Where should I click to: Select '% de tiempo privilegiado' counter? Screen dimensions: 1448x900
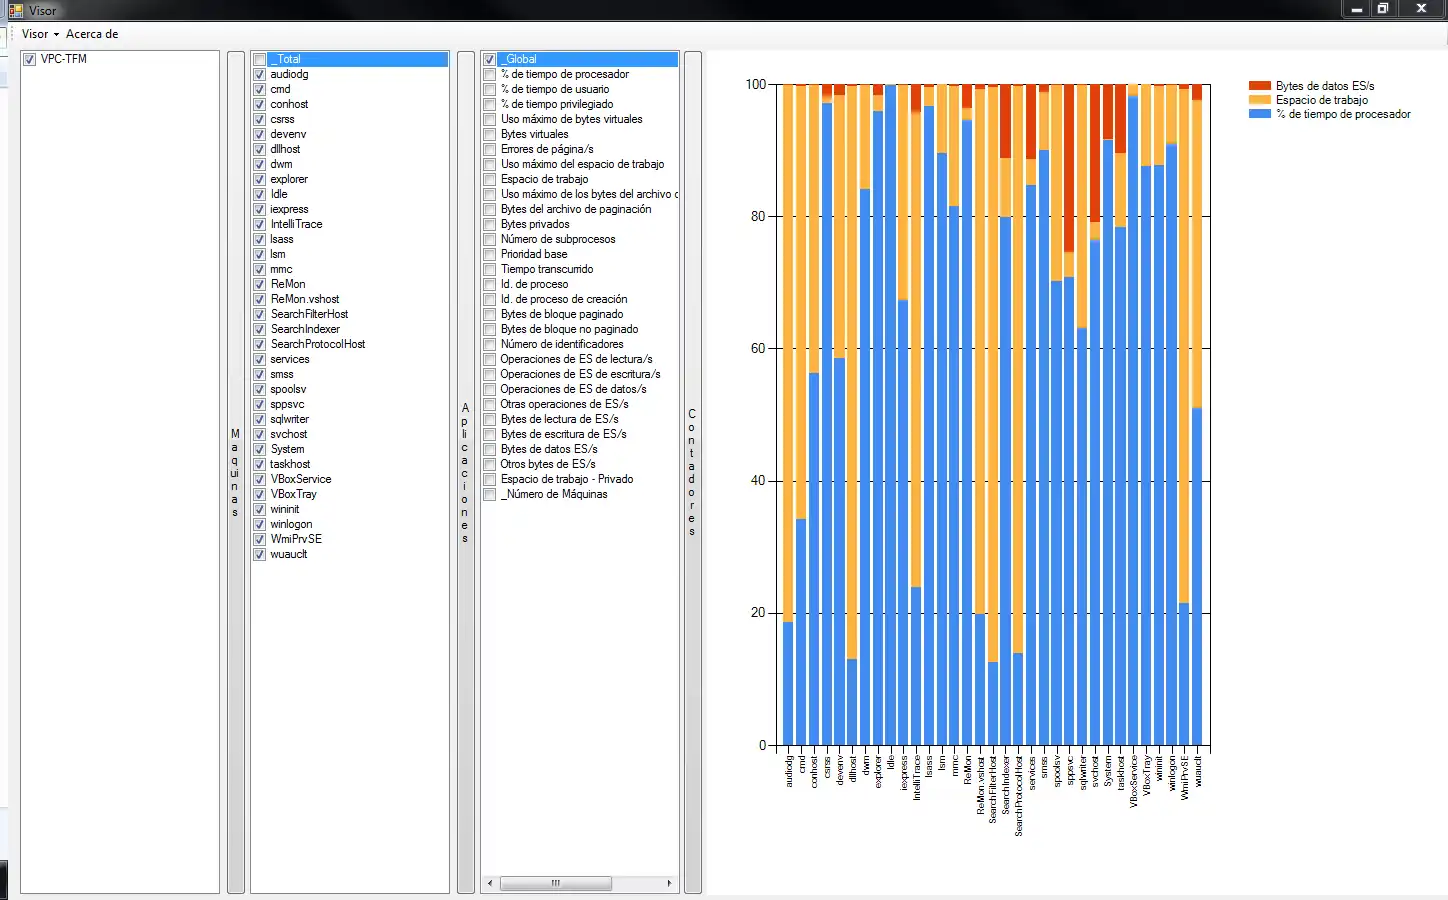tap(557, 104)
